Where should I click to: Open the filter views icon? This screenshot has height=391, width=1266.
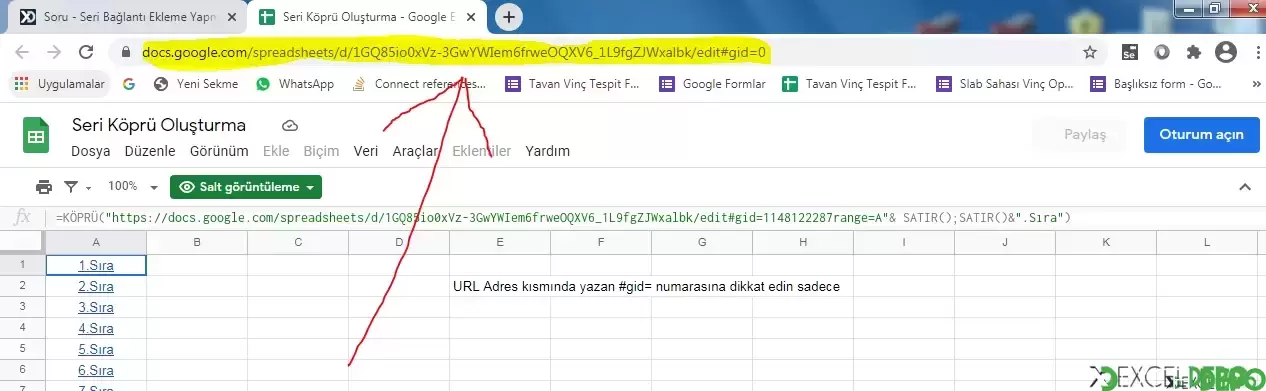(x=71, y=187)
